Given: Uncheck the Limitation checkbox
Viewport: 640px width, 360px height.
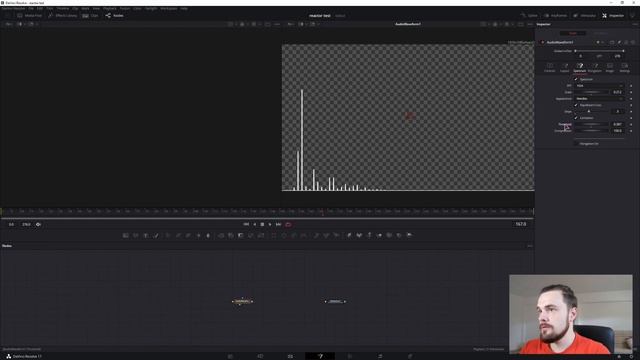Looking at the screenshot, I should coord(576,118).
